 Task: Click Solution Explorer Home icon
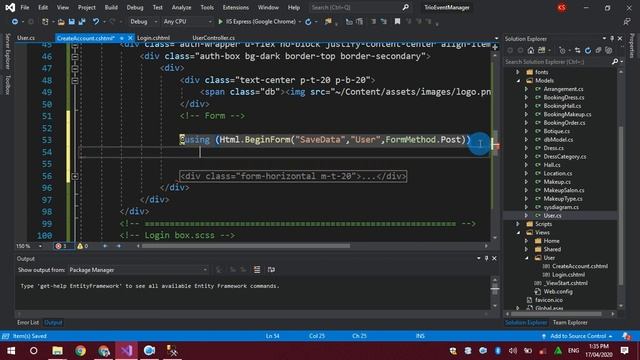pyautogui.click(x=531, y=51)
